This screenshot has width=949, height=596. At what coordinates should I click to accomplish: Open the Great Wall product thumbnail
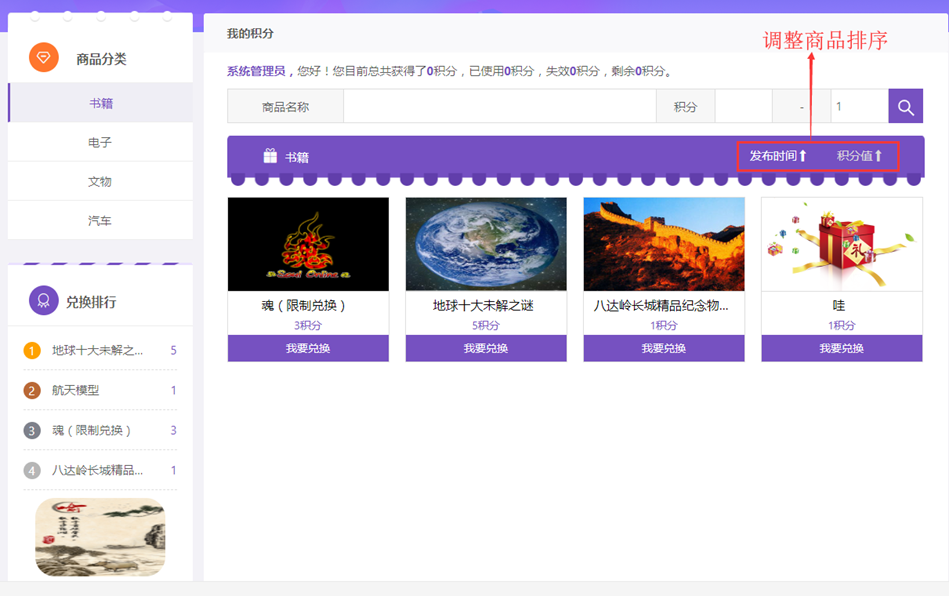[664, 244]
